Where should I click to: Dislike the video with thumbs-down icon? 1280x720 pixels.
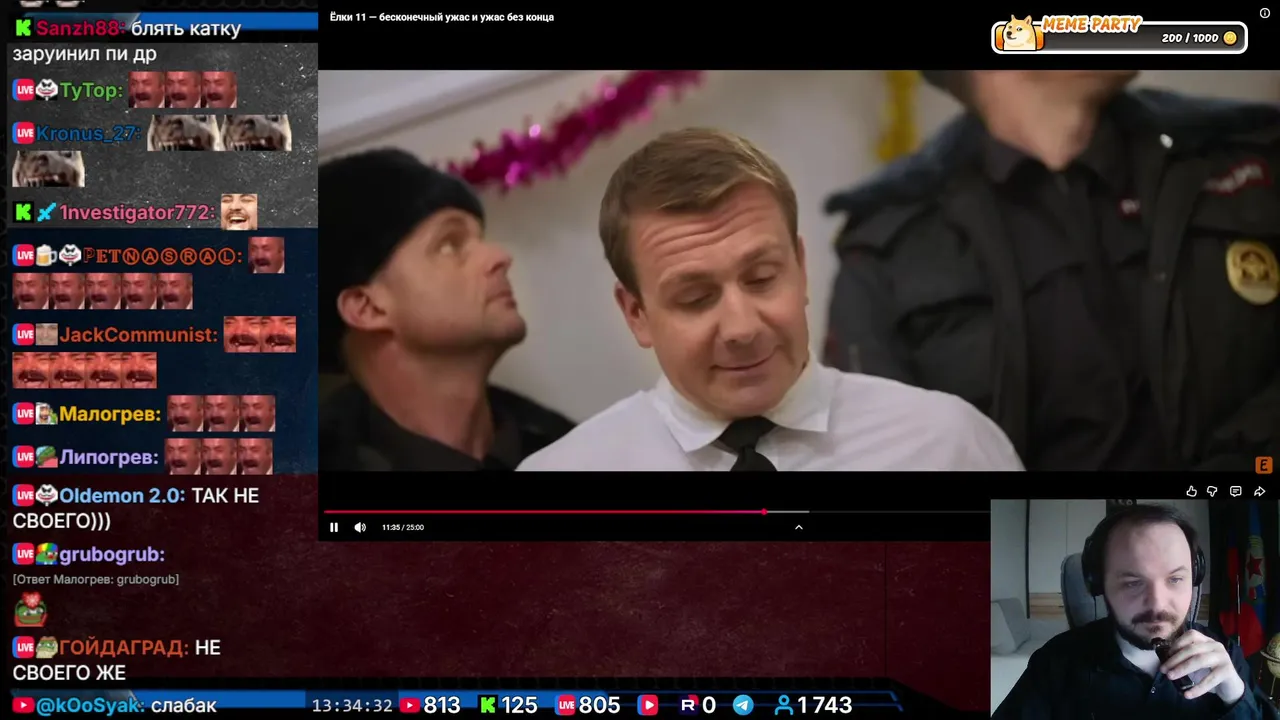click(1212, 491)
